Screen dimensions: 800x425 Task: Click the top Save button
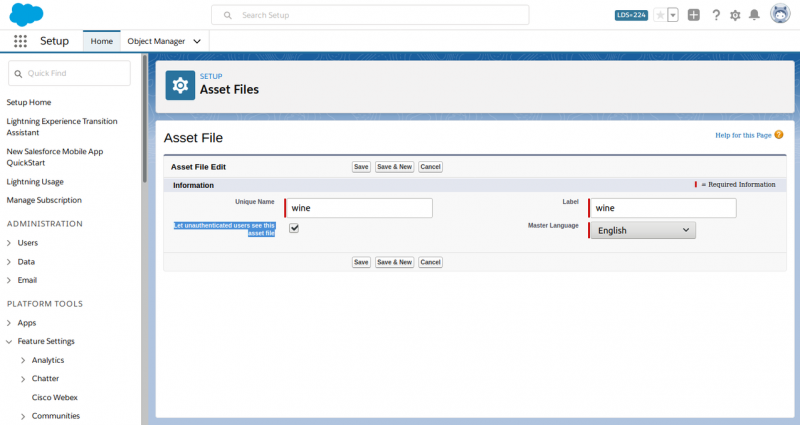[361, 167]
